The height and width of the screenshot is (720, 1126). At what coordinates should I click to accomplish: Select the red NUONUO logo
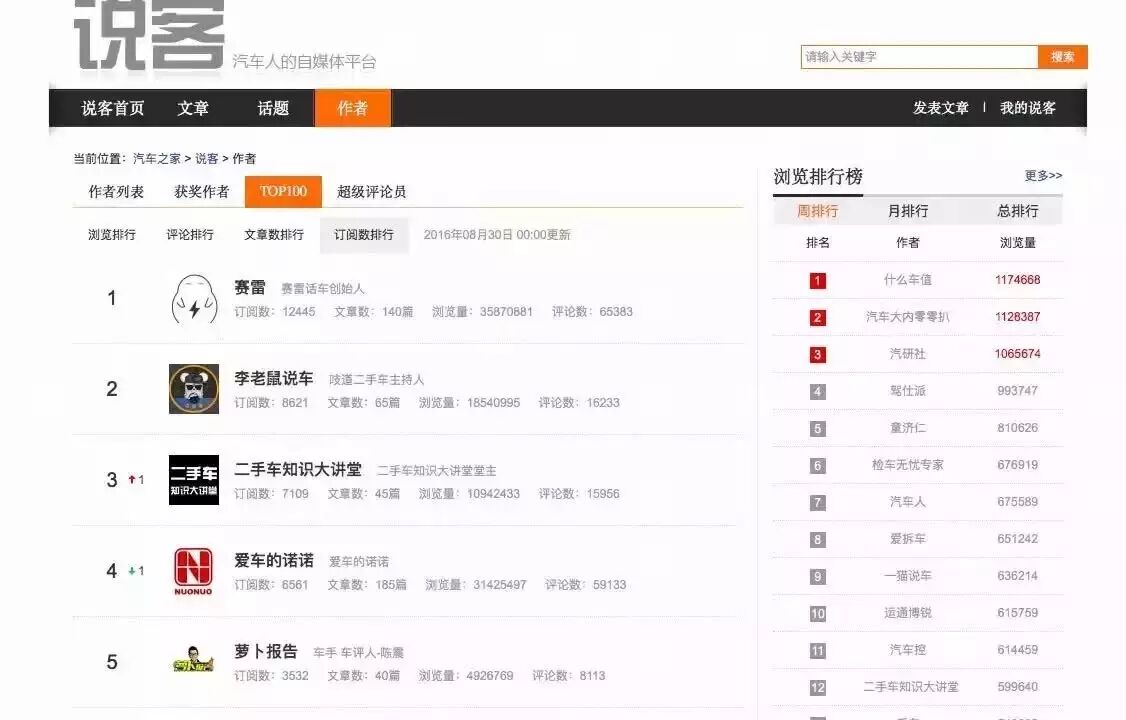pos(194,571)
